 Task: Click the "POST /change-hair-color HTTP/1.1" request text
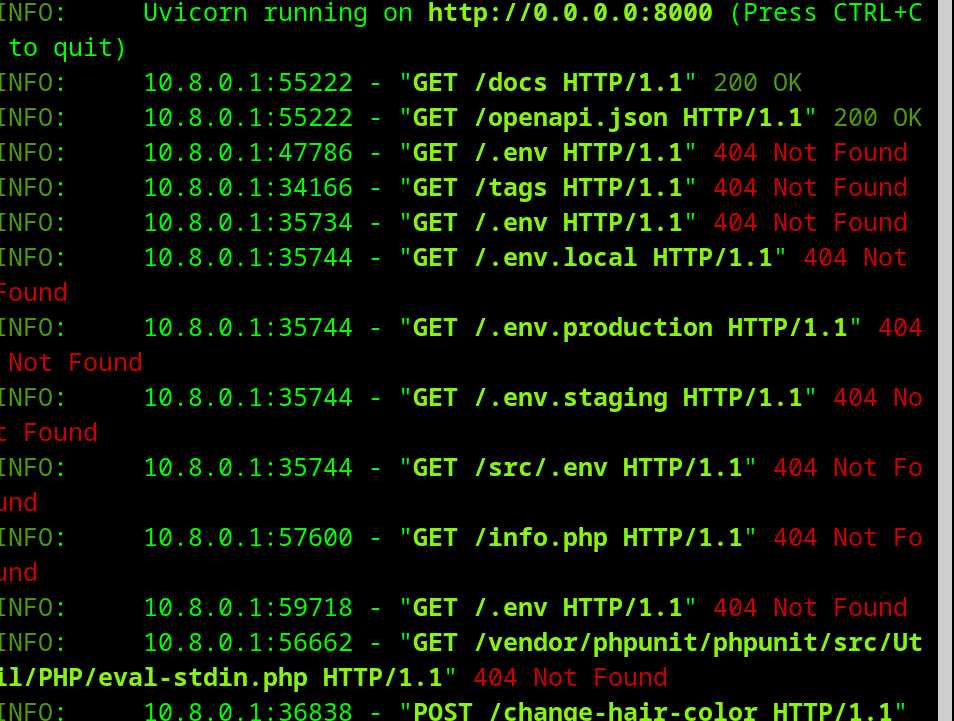tap(653, 712)
